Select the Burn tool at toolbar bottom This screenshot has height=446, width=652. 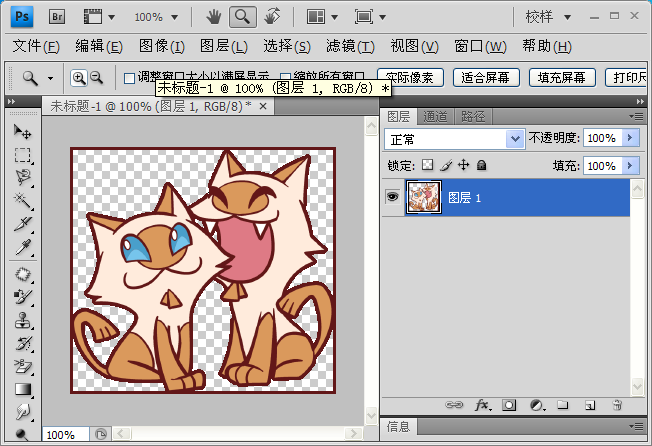[22, 434]
